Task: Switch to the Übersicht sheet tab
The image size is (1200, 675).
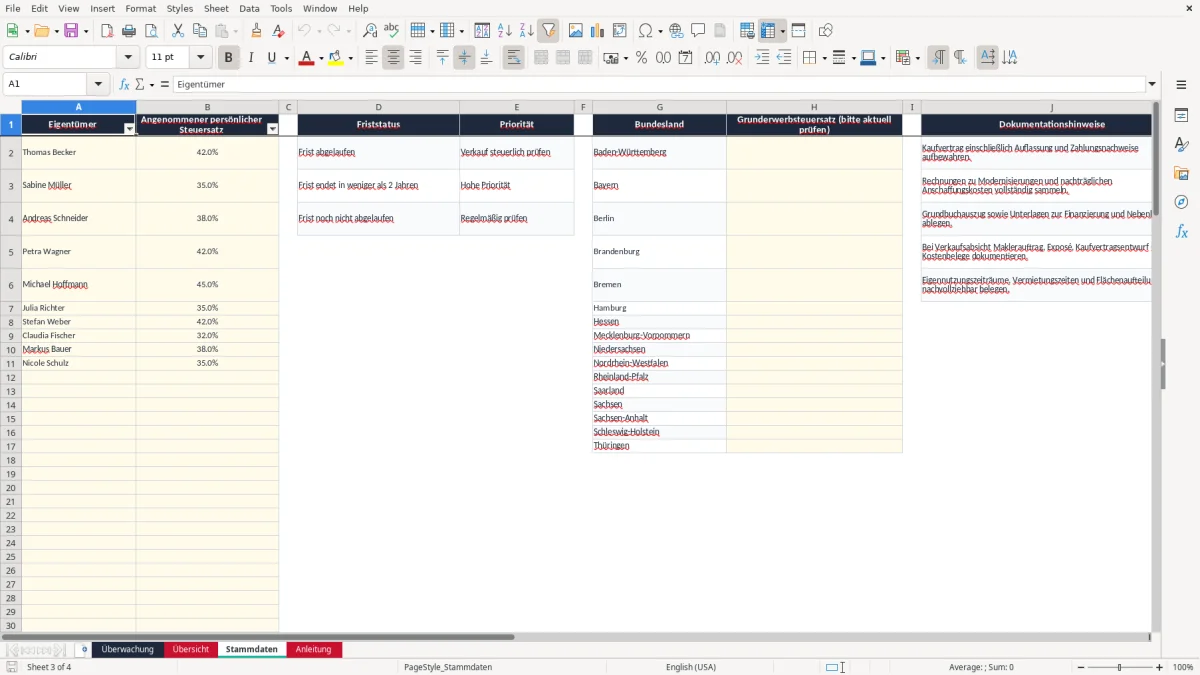Action: click(x=191, y=650)
